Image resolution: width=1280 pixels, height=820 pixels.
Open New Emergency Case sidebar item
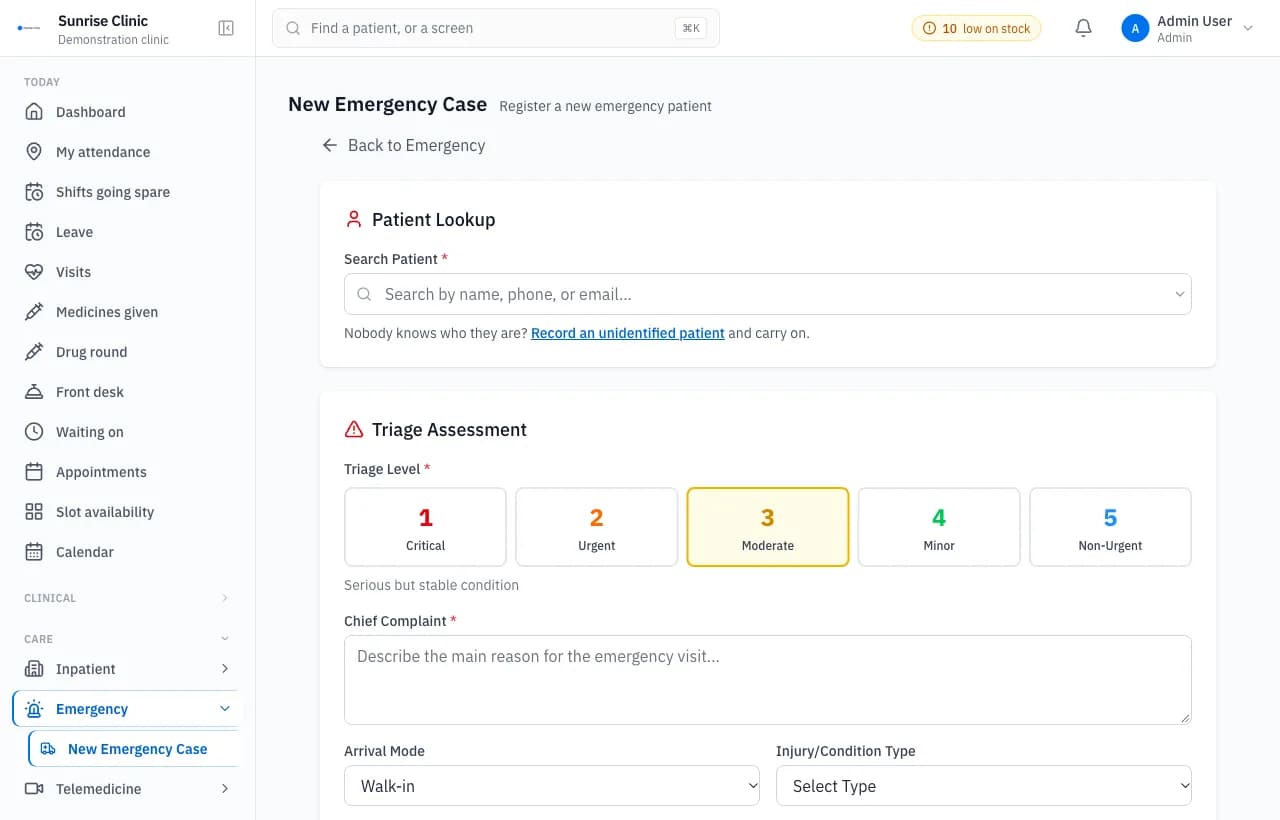(133, 749)
